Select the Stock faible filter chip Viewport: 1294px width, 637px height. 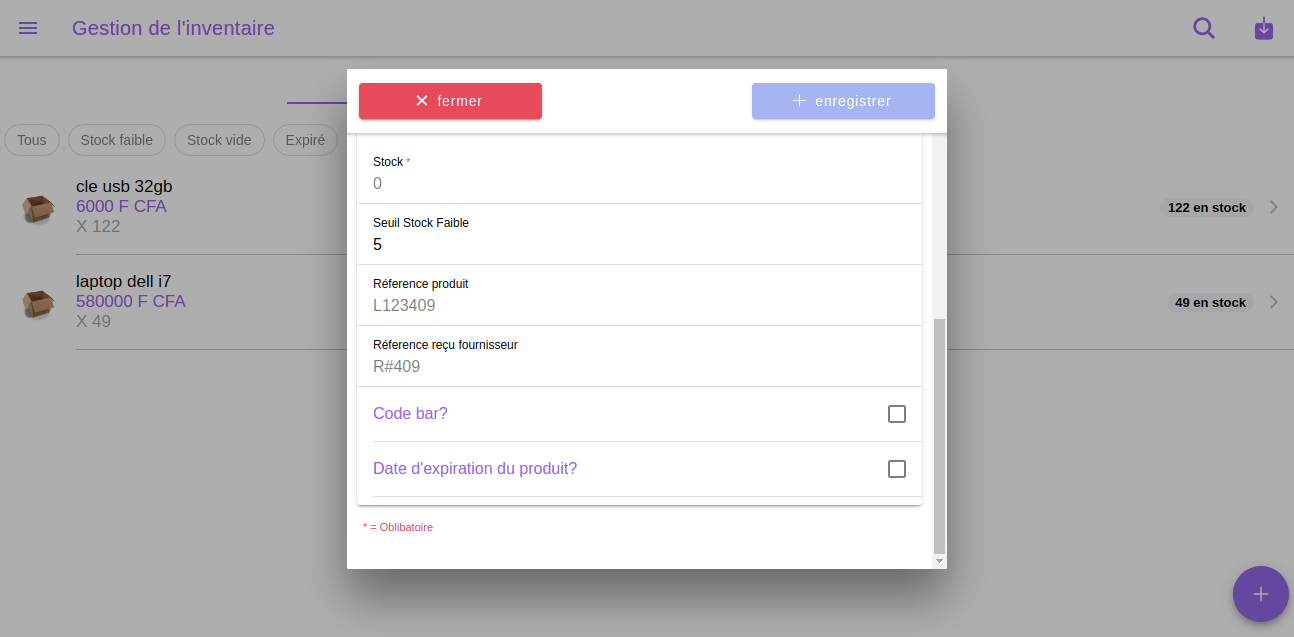point(117,140)
